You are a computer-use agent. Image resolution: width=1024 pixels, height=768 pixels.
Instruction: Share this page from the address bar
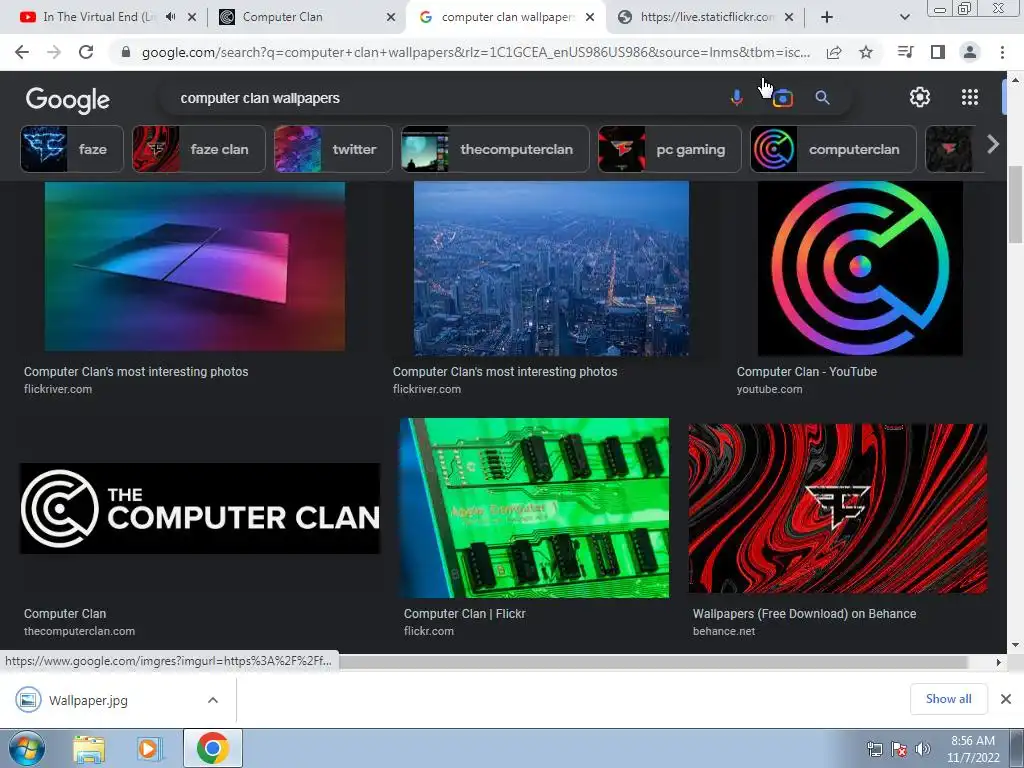click(x=834, y=52)
